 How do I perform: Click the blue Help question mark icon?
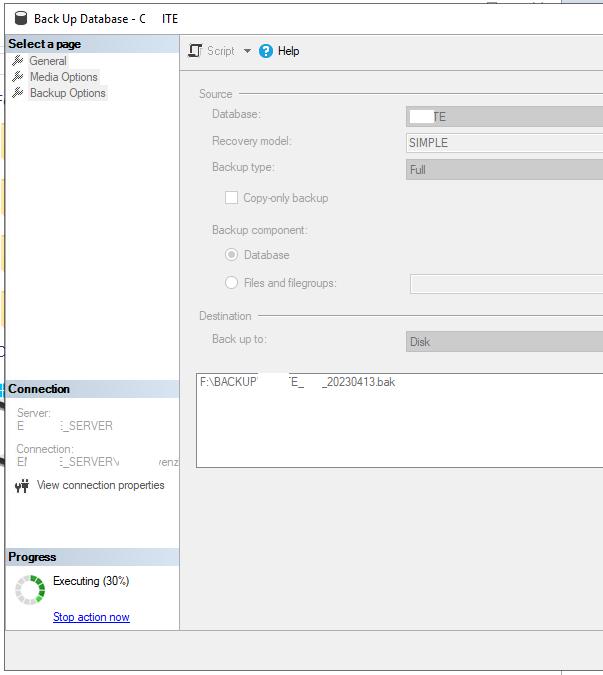(x=266, y=51)
